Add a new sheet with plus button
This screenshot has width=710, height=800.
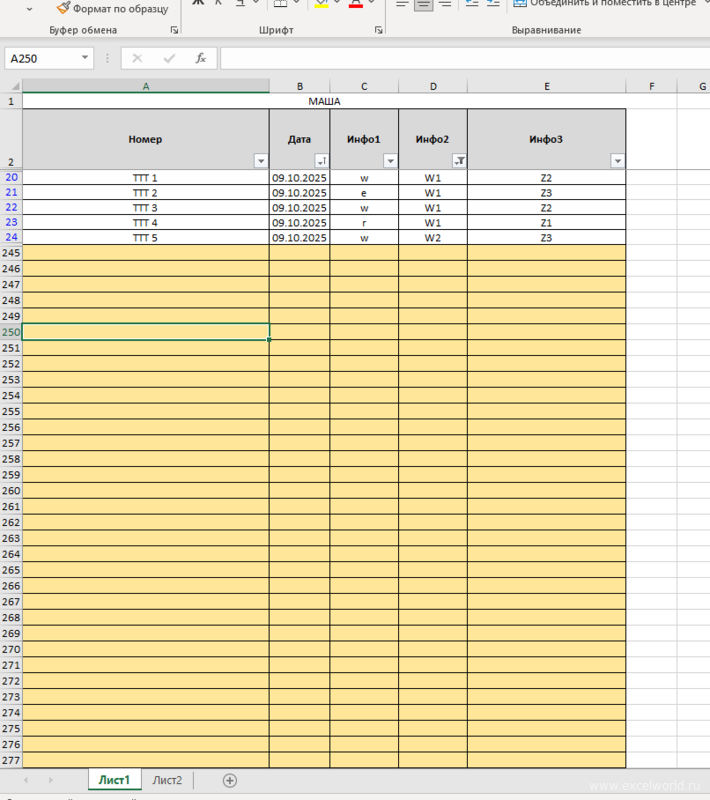229,780
